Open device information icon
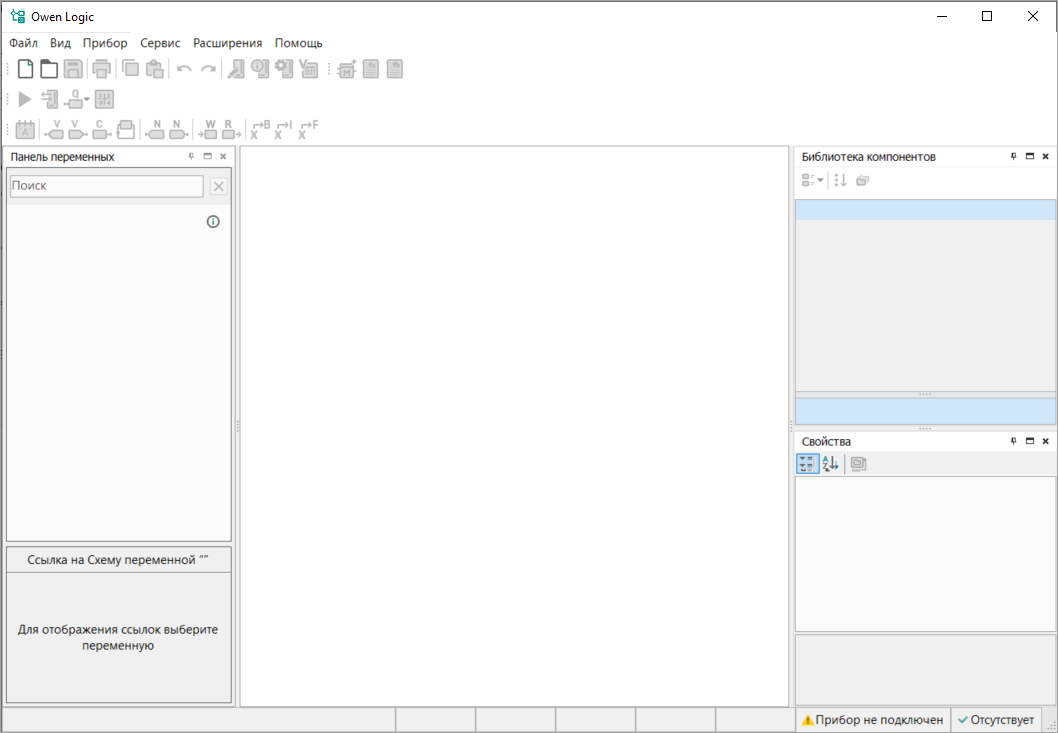 coord(260,69)
